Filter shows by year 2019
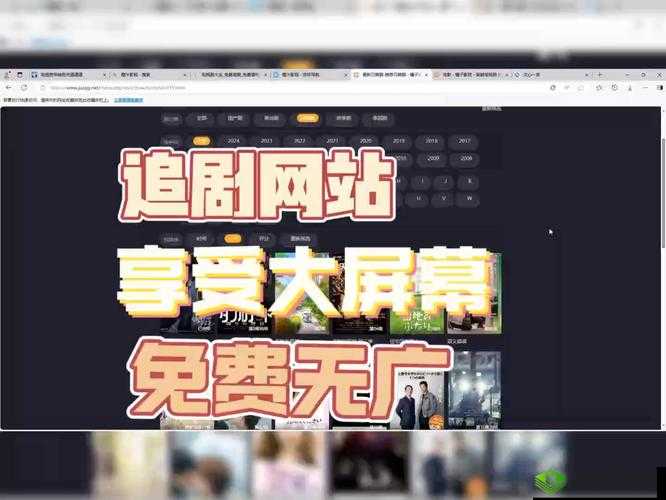Viewport: 666px width, 500px height. (x=399, y=141)
